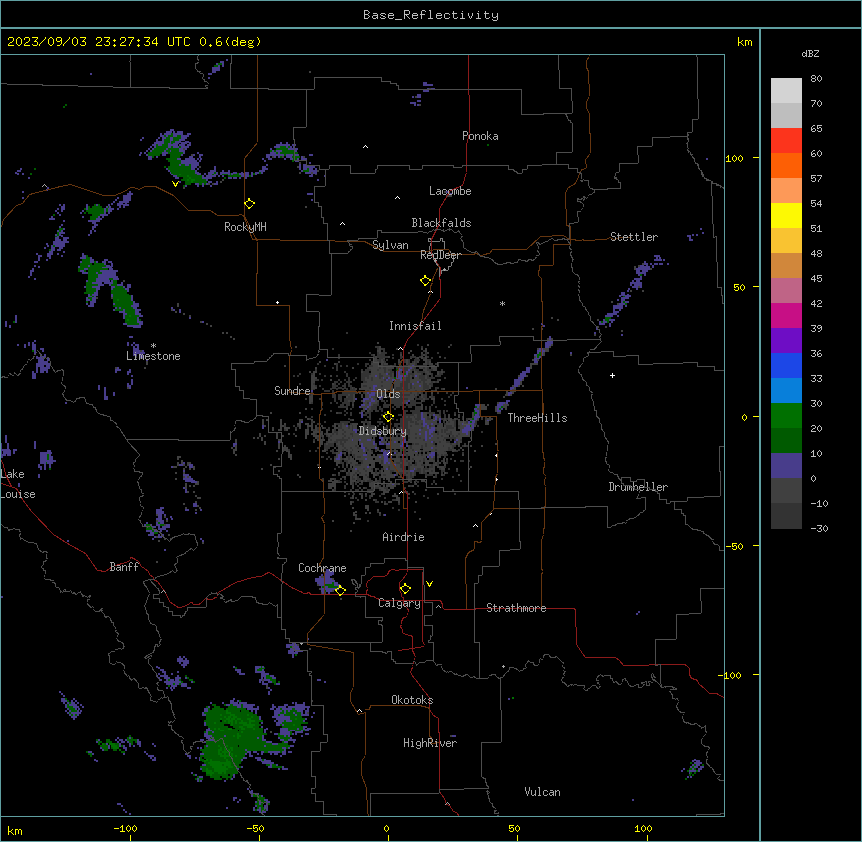
Task: Click the Banff town label
Action: [x=124, y=567]
